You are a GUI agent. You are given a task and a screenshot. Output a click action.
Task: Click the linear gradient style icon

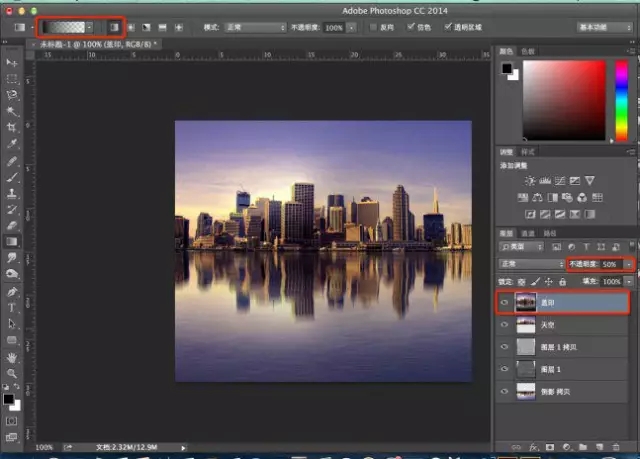[x=113, y=26]
